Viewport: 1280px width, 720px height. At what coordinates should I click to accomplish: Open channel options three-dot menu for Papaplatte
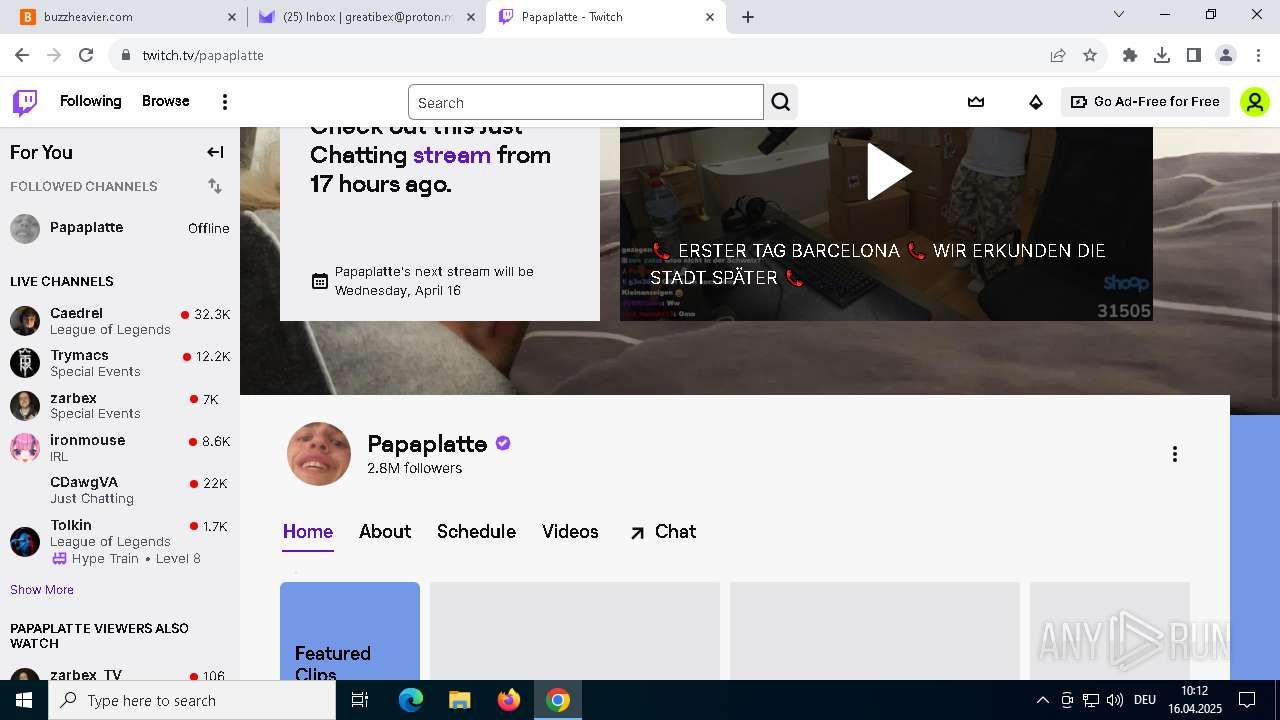[x=1175, y=454]
